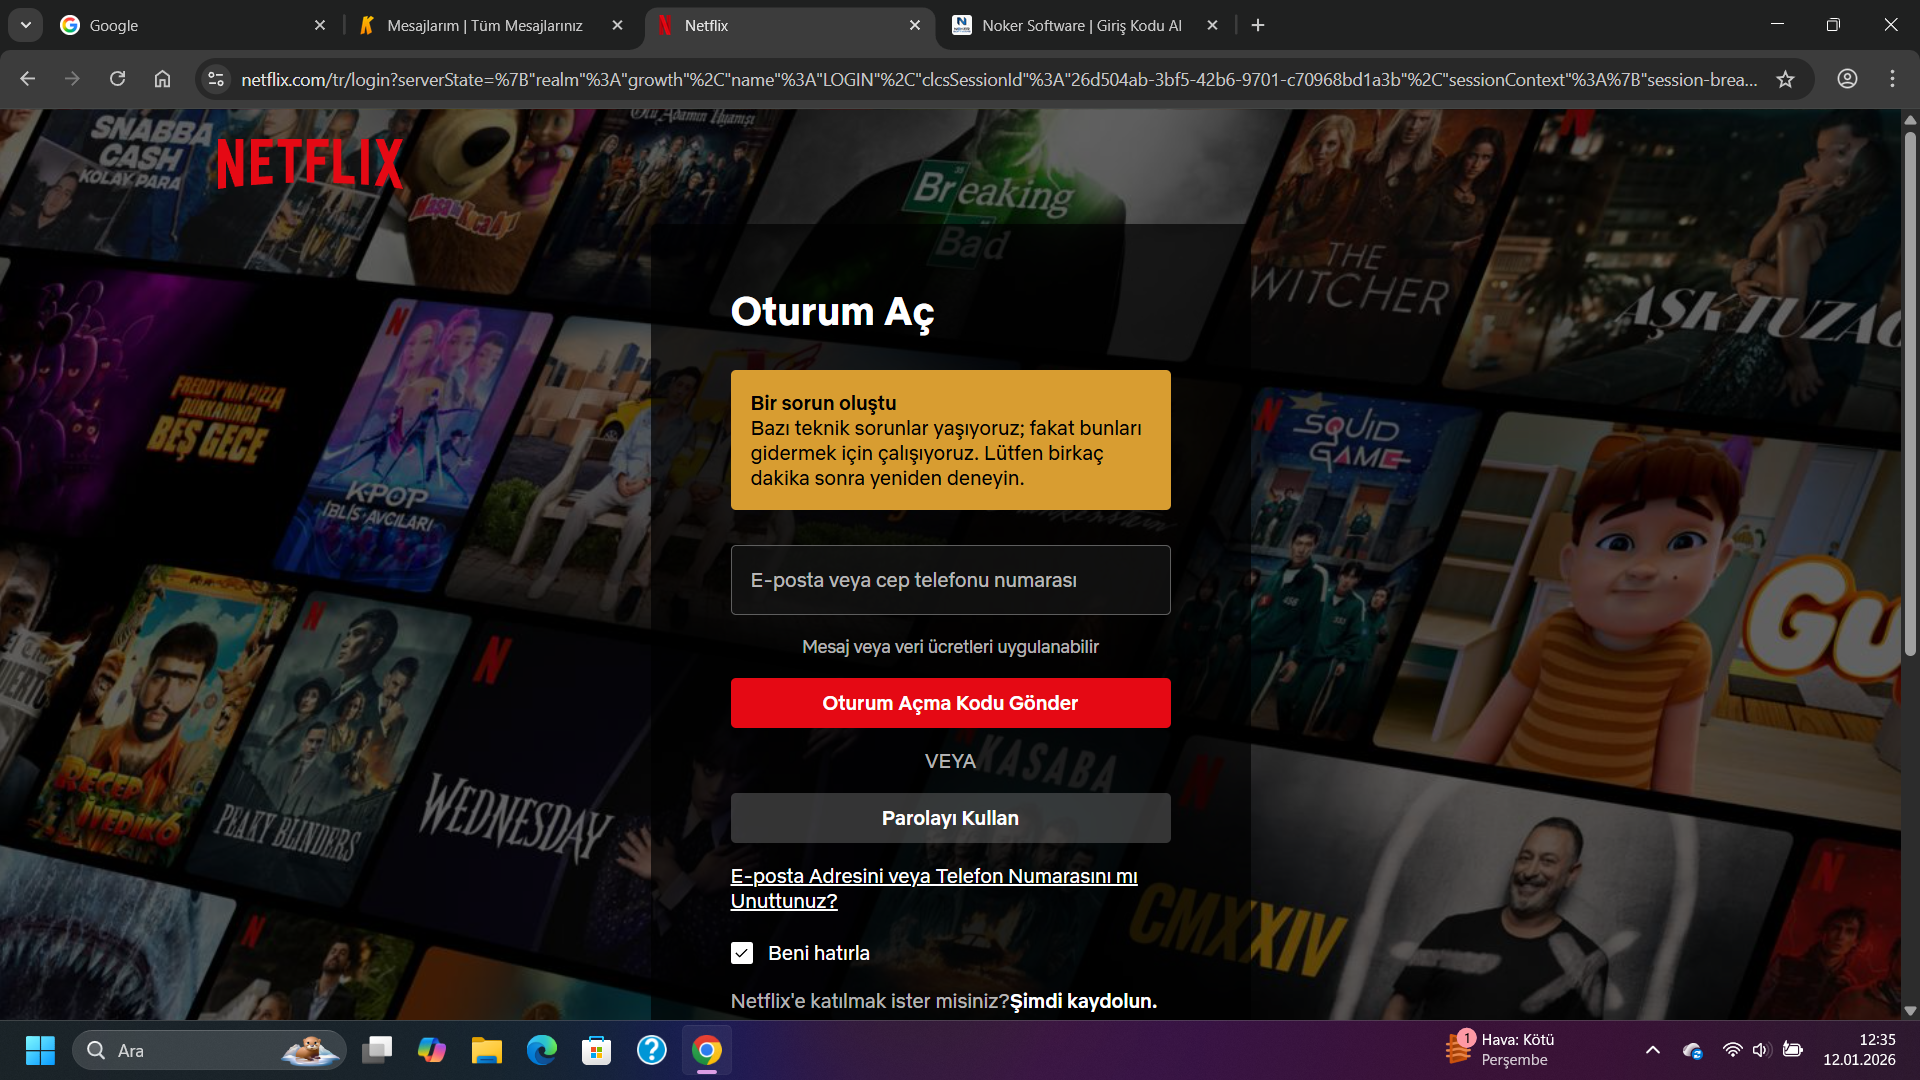Launch Microsoft Edge from the taskbar
1920x1080 pixels.
point(542,1050)
